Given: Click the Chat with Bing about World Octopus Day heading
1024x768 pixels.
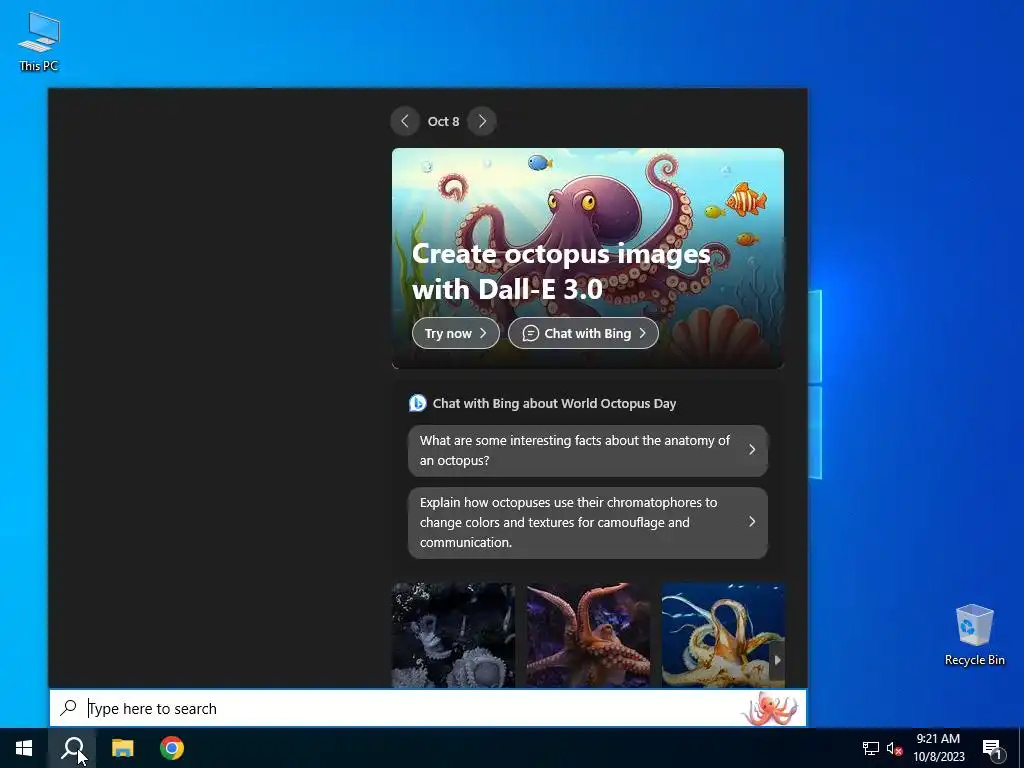Looking at the screenshot, I should pyautogui.click(x=554, y=404).
